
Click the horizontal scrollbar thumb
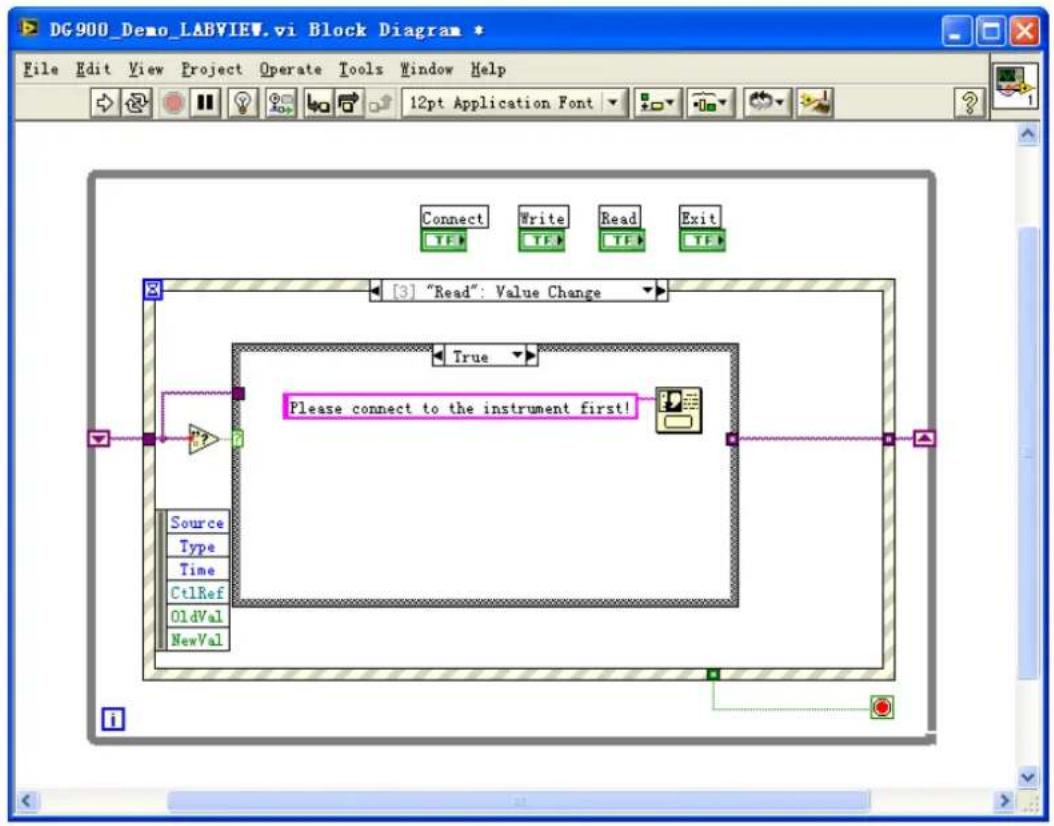coord(518,800)
